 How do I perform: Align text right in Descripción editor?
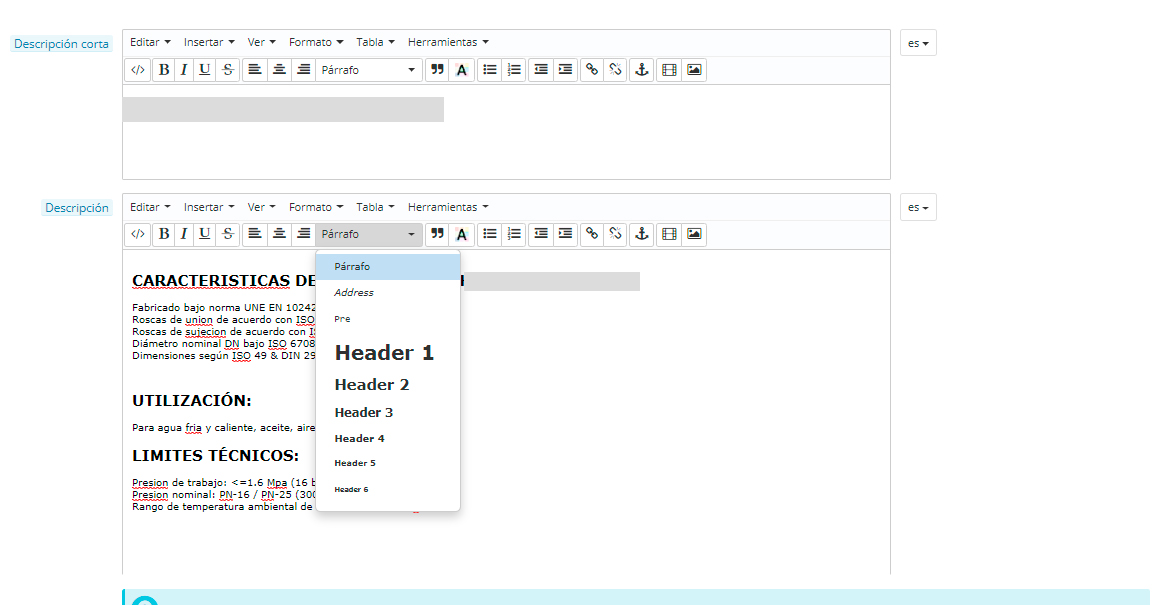pos(303,234)
